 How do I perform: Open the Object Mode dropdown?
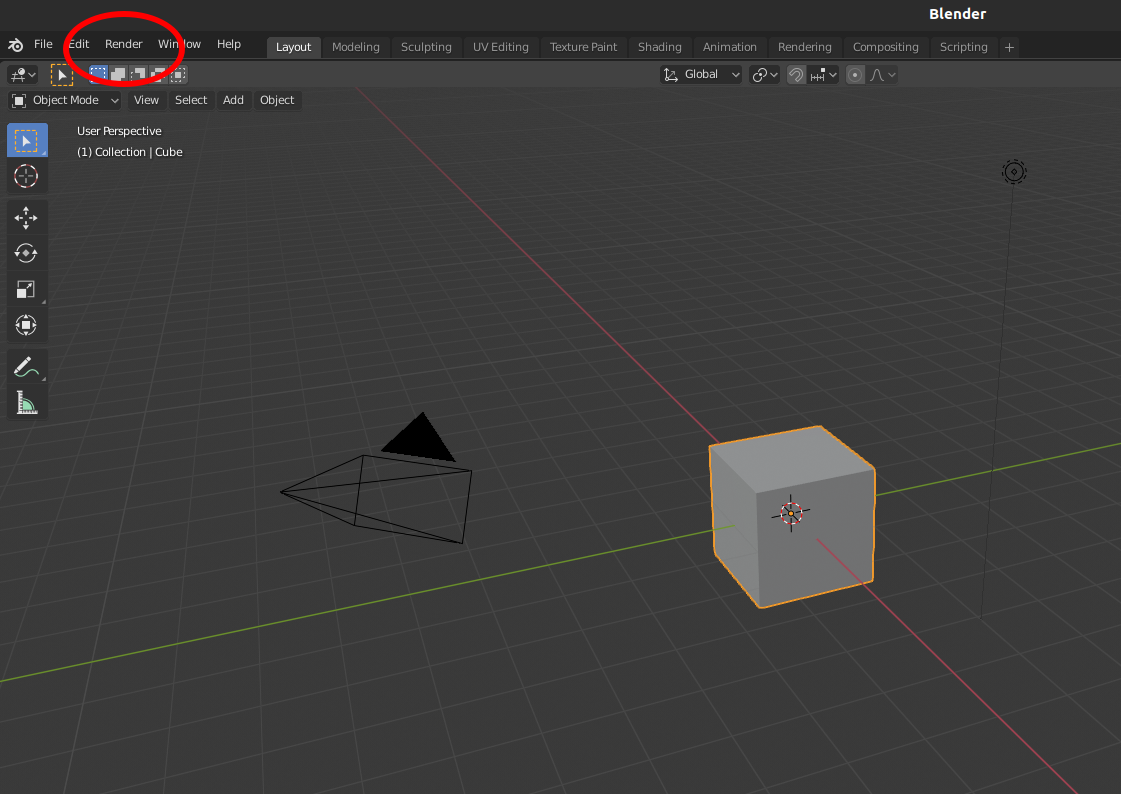tap(66, 100)
